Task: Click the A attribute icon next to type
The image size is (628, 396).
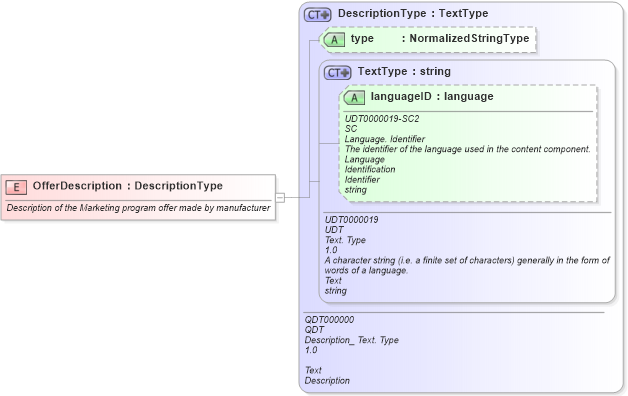Action: 334,40
